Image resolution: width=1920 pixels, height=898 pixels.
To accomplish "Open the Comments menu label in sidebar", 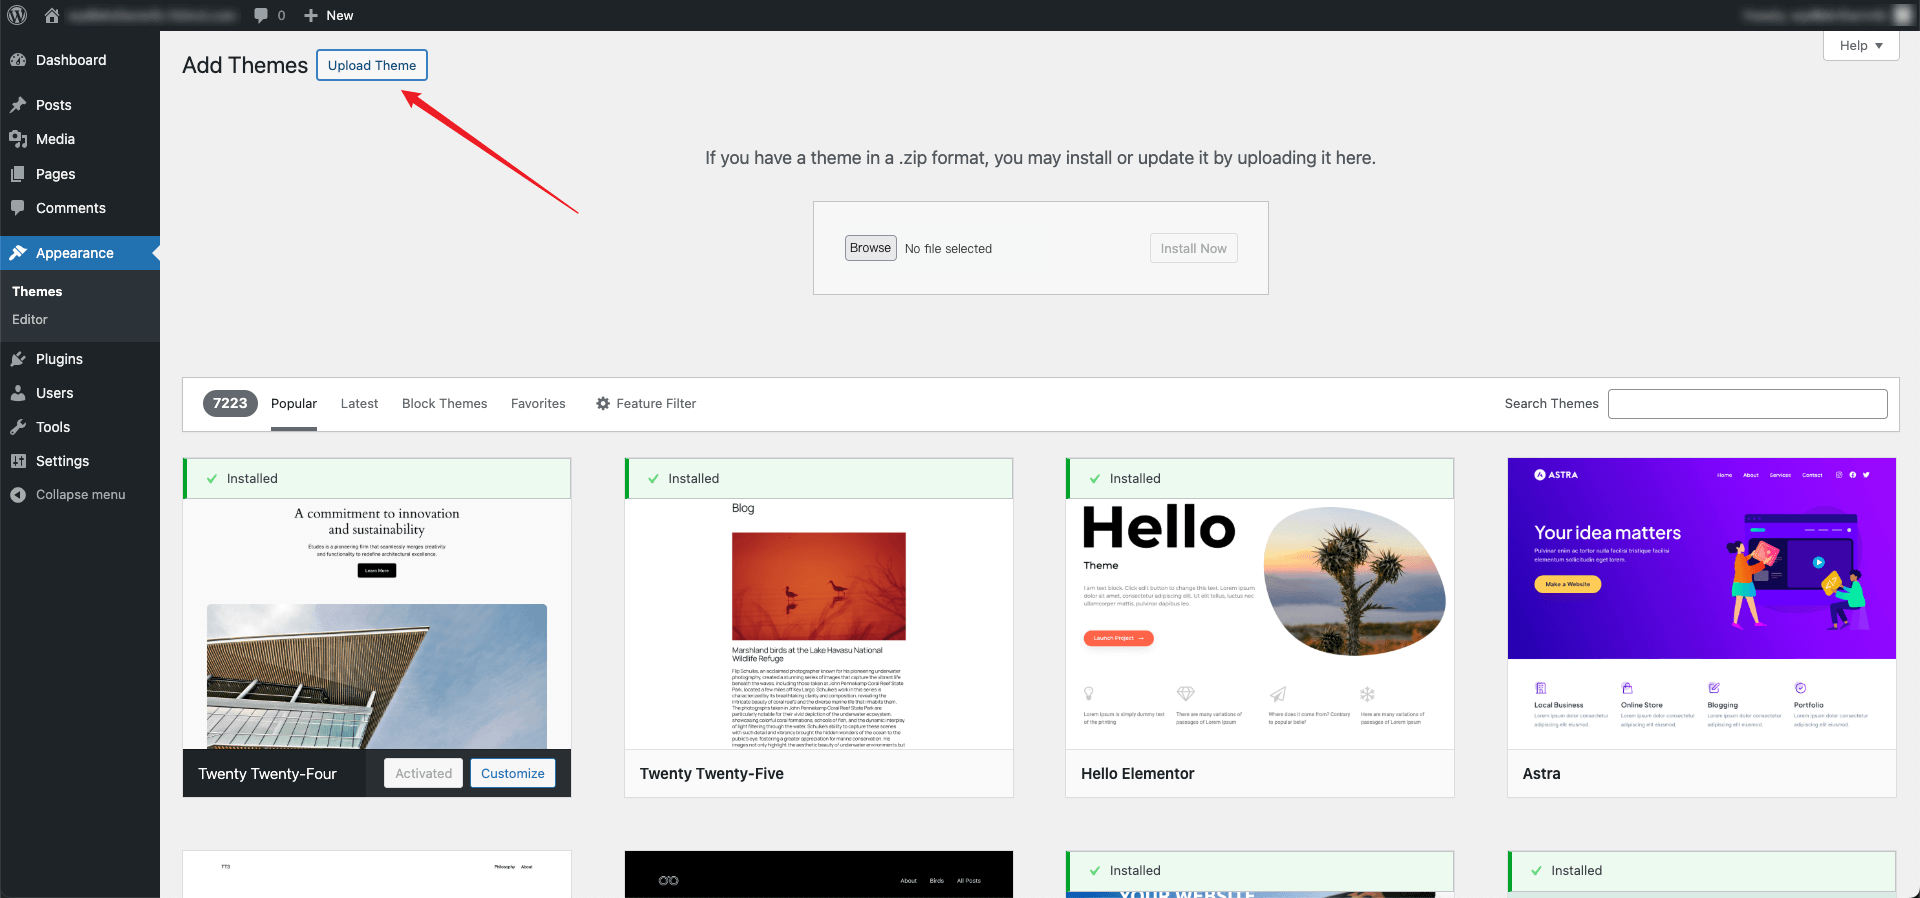I will 71,208.
